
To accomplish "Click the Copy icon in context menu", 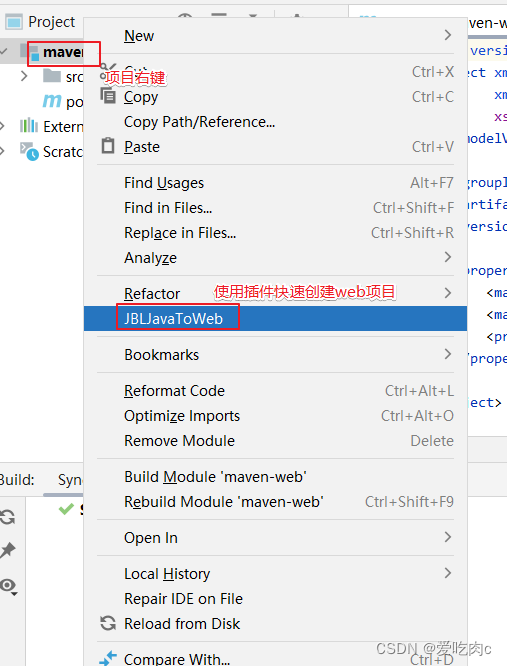I will [x=108, y=96].
